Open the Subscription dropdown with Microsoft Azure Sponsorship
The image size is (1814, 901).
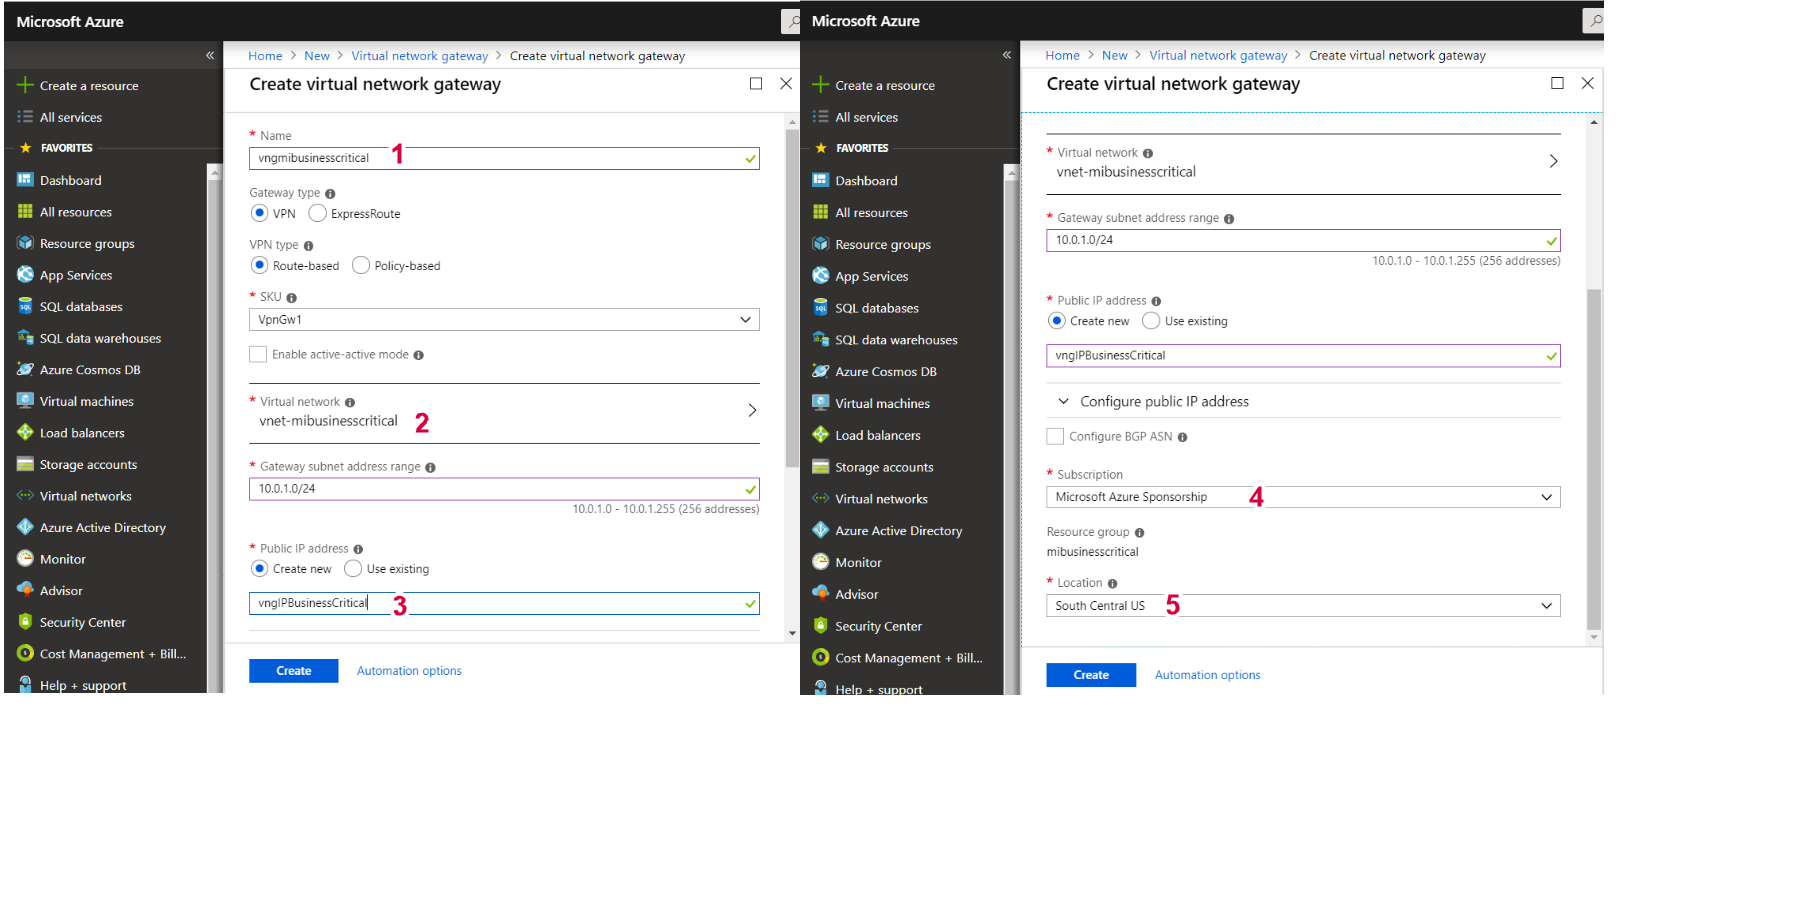point(1302,497)
